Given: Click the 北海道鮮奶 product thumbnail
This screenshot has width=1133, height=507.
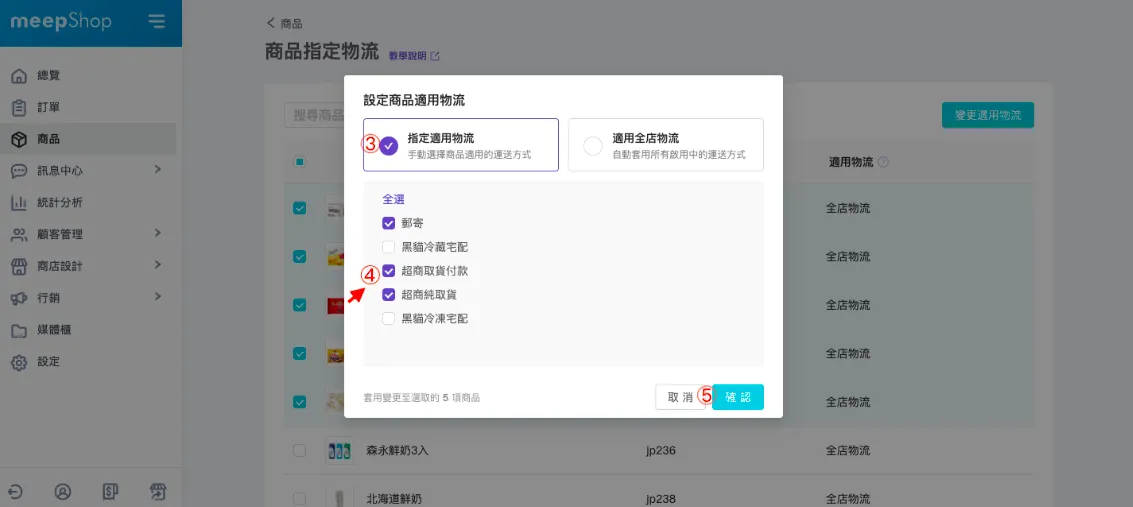Looking at the screenshot, I should click(340, 498).
